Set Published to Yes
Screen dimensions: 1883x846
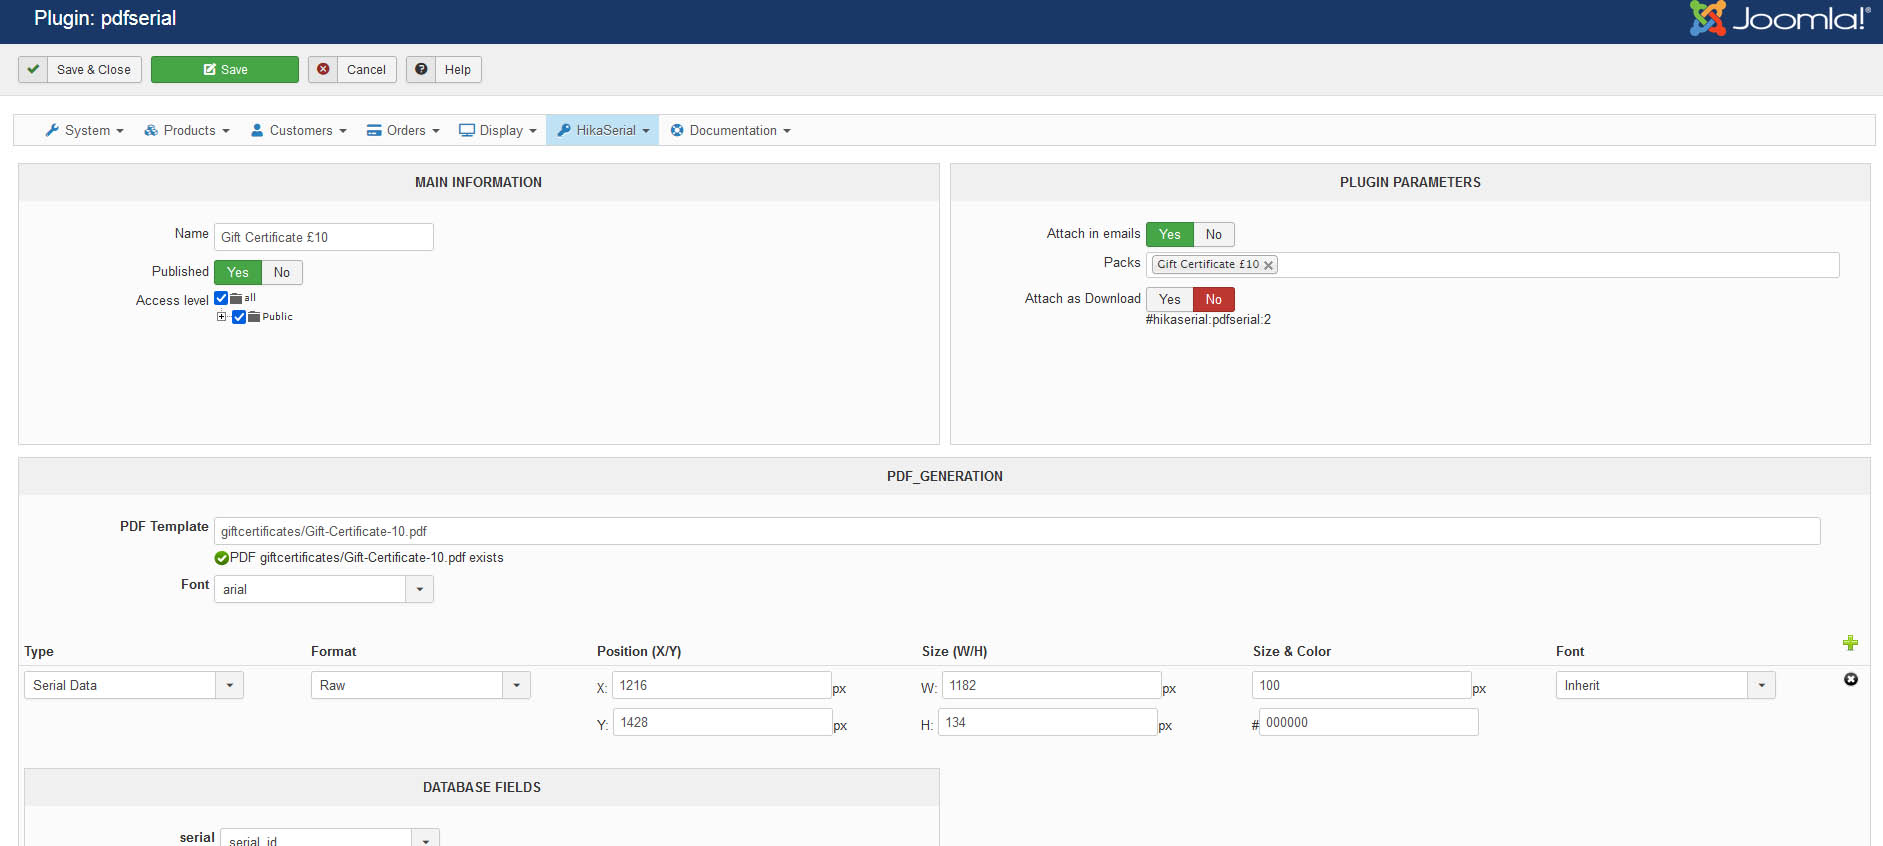pos(238,272)
